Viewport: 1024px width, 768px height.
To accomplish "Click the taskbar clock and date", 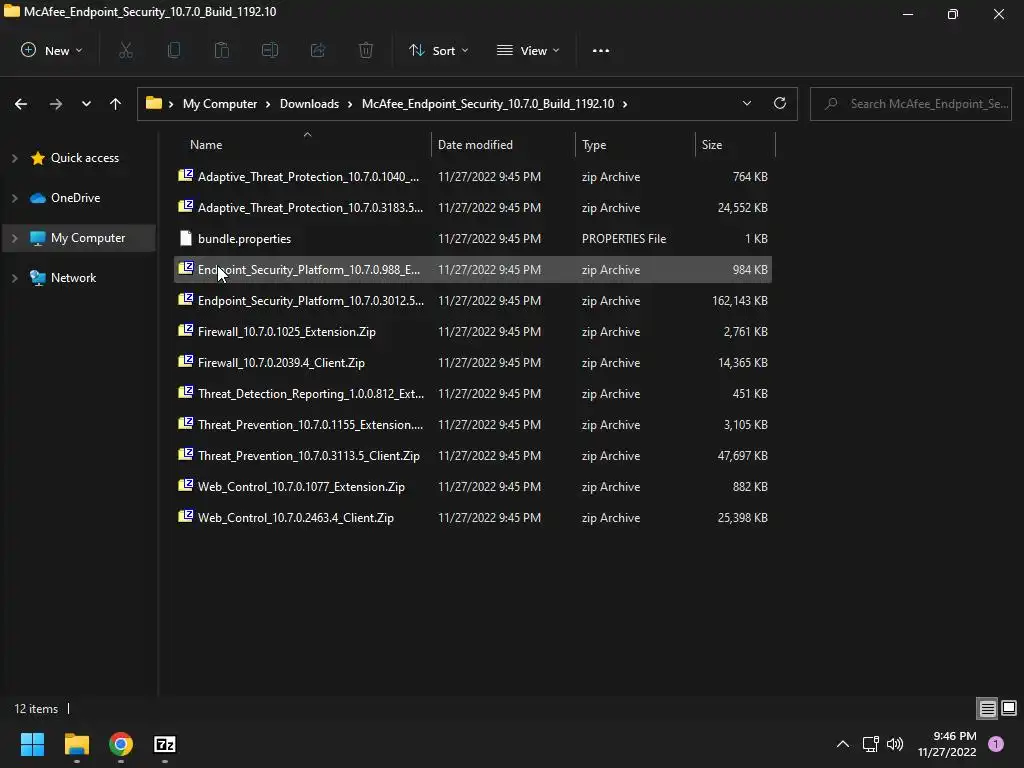I will tap(947, 744).
